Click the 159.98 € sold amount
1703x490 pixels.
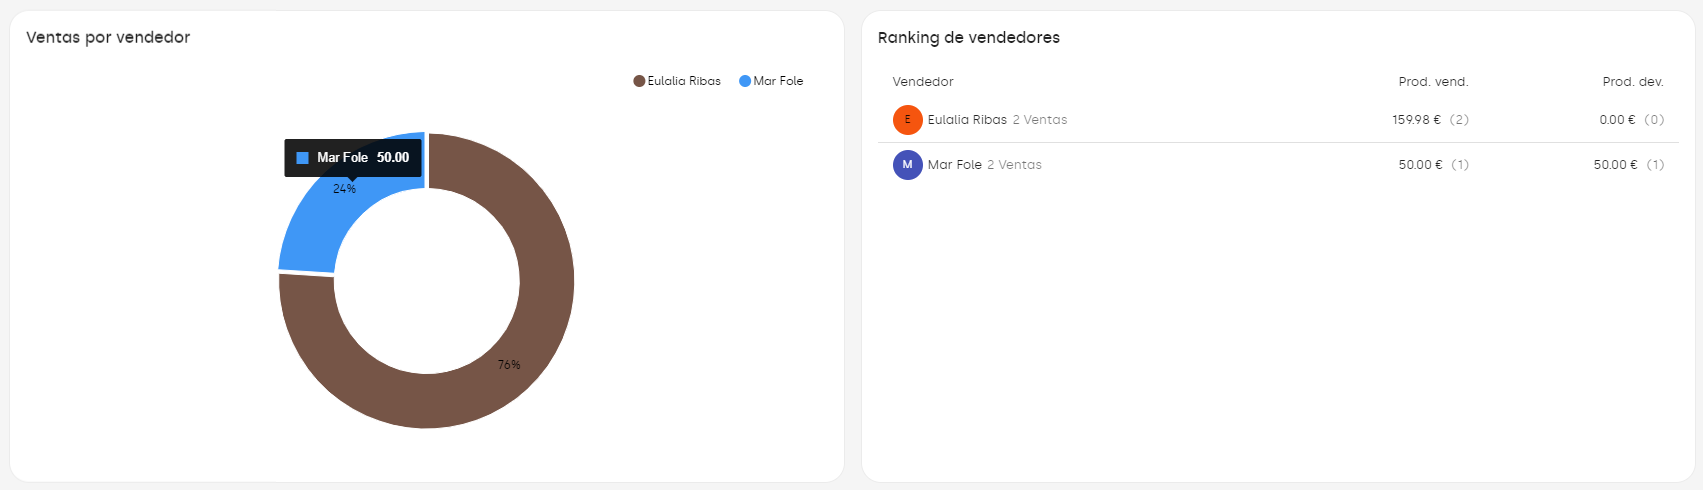pyautogui.click(x=1416, y=120)
